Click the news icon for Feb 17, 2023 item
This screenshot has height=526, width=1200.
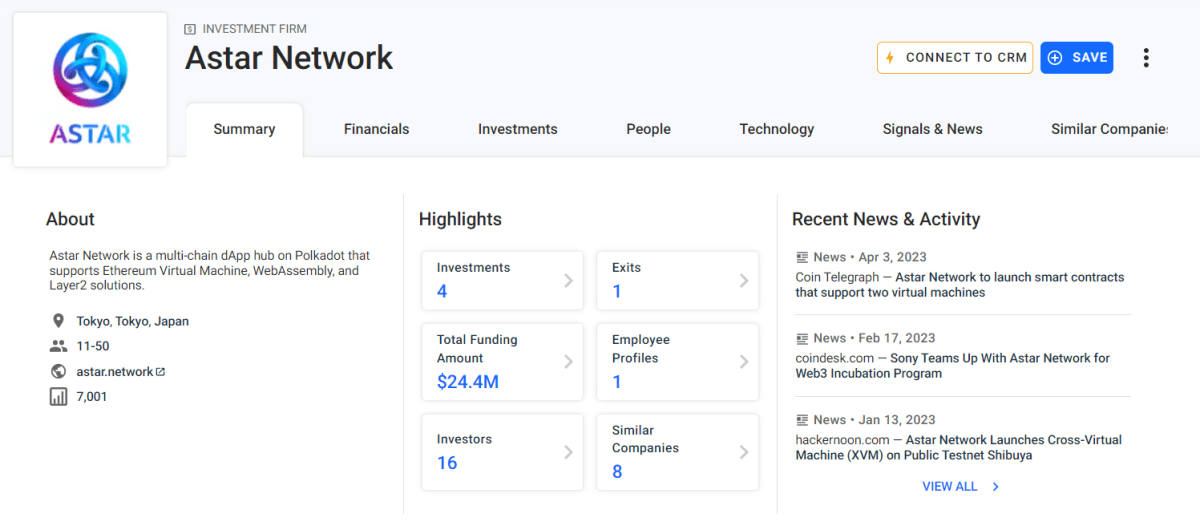(x=802, y=338)
